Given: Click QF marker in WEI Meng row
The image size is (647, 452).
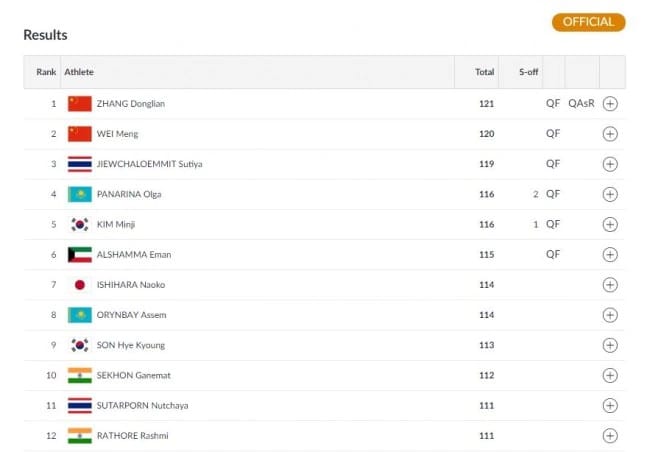Looking at the screenshot, I should 553,133.
